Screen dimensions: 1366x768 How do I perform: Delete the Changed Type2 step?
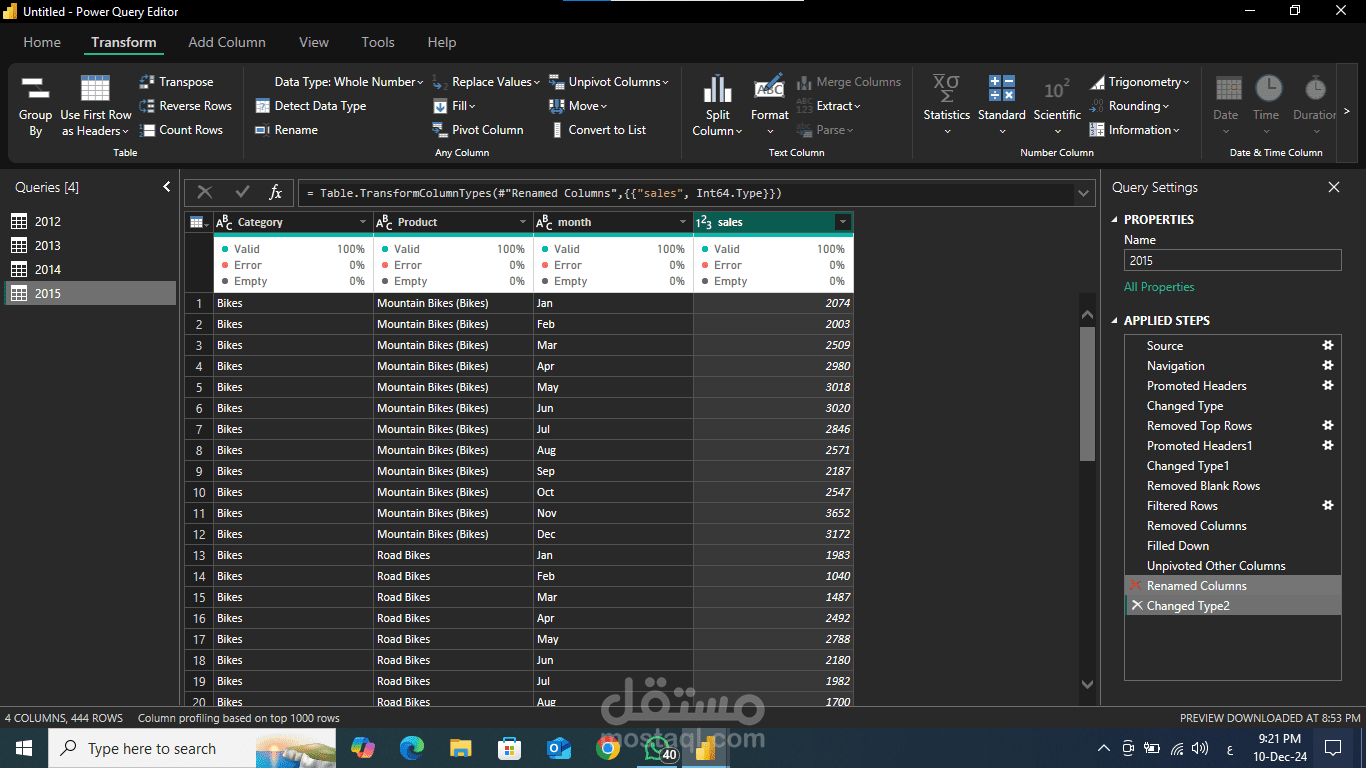pos(1136,605)
